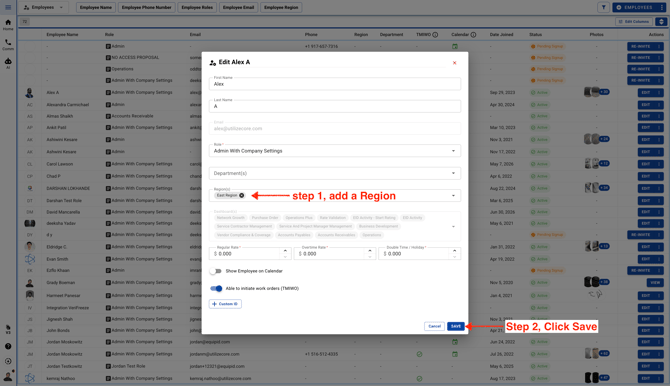Image resolution: width=670 pixels, height=386 pixels.
Task: Open the AI robot sidebar icon
Action: pyautogui.click(x=8, y=63)
